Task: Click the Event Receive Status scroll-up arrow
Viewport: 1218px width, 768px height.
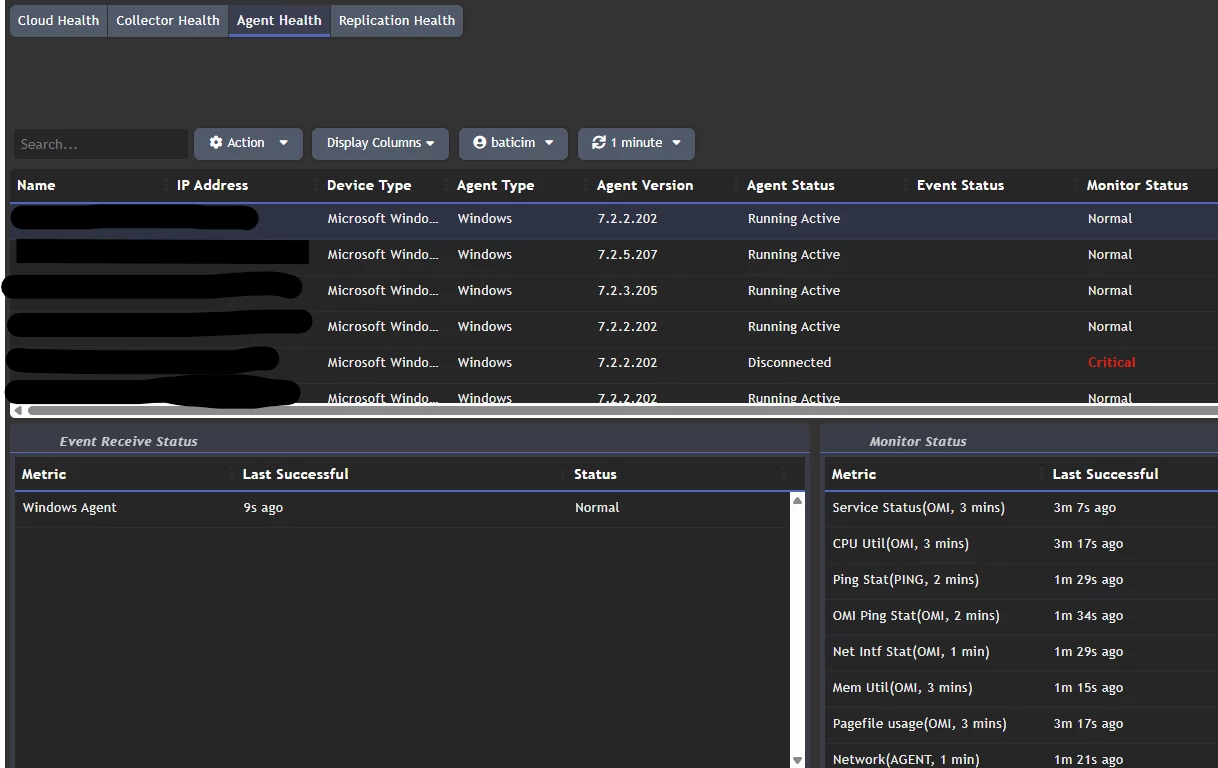Action: (797, 500)
